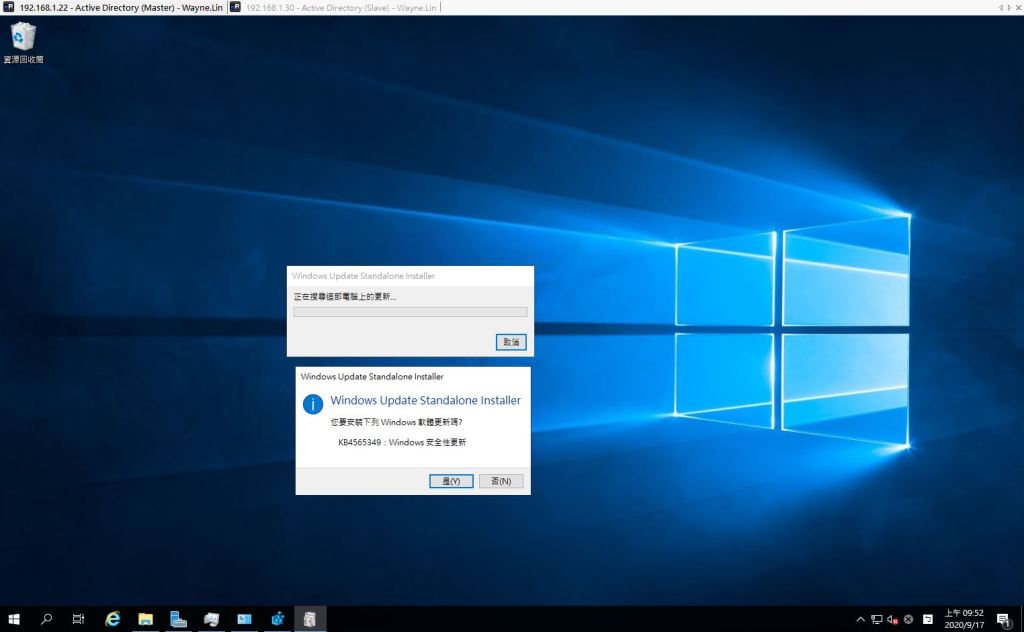Screen dimensions: 1024x632
Task: Click the taskbar search magnifier icon
Action: [46, 619]
